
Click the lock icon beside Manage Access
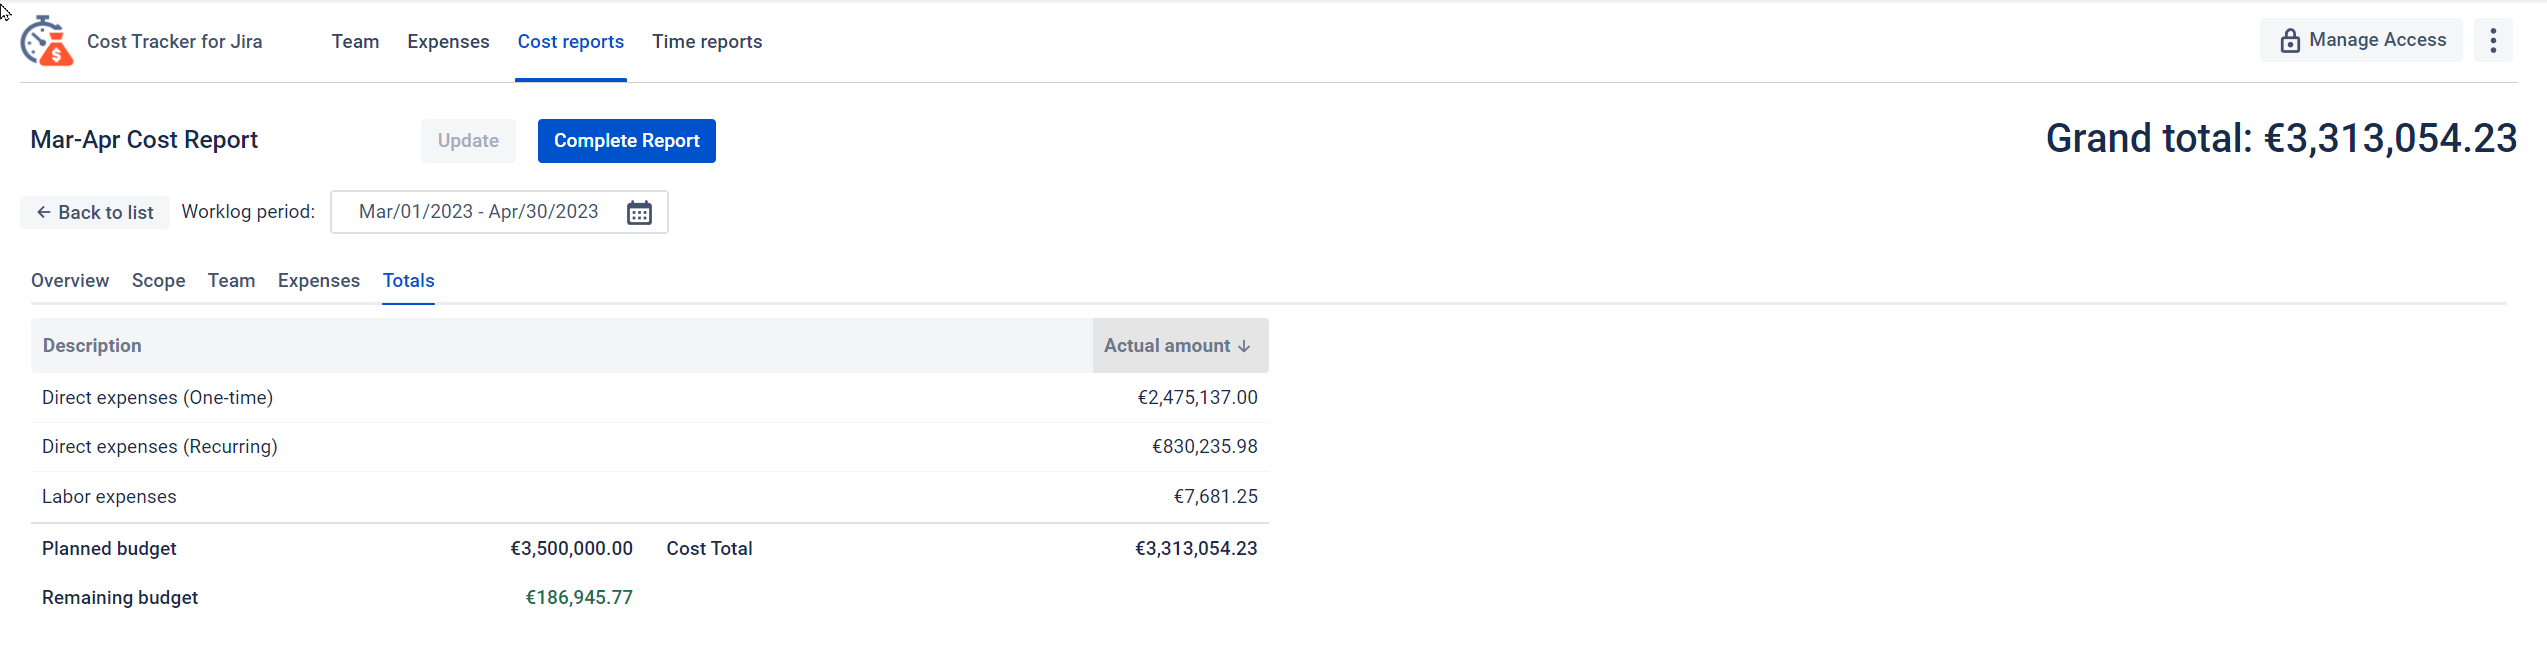tap(2290, 40)
